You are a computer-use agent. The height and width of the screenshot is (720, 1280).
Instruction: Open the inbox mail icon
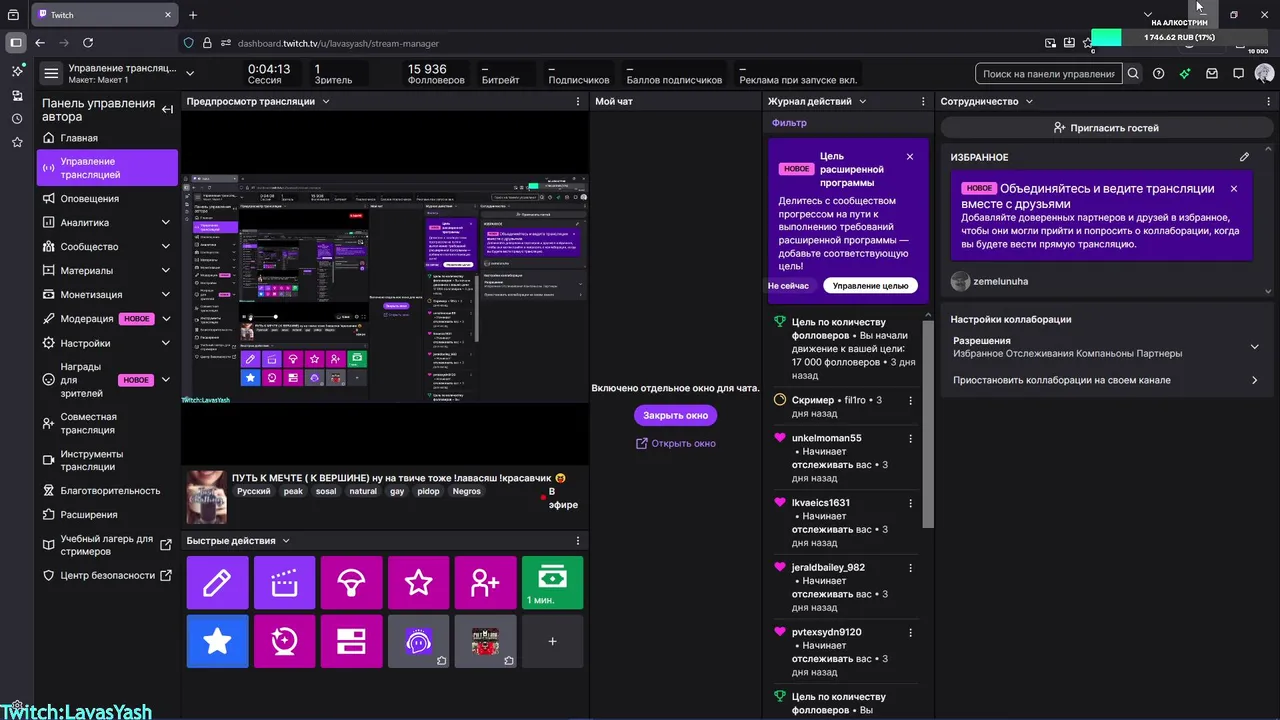pos(1212,74)
